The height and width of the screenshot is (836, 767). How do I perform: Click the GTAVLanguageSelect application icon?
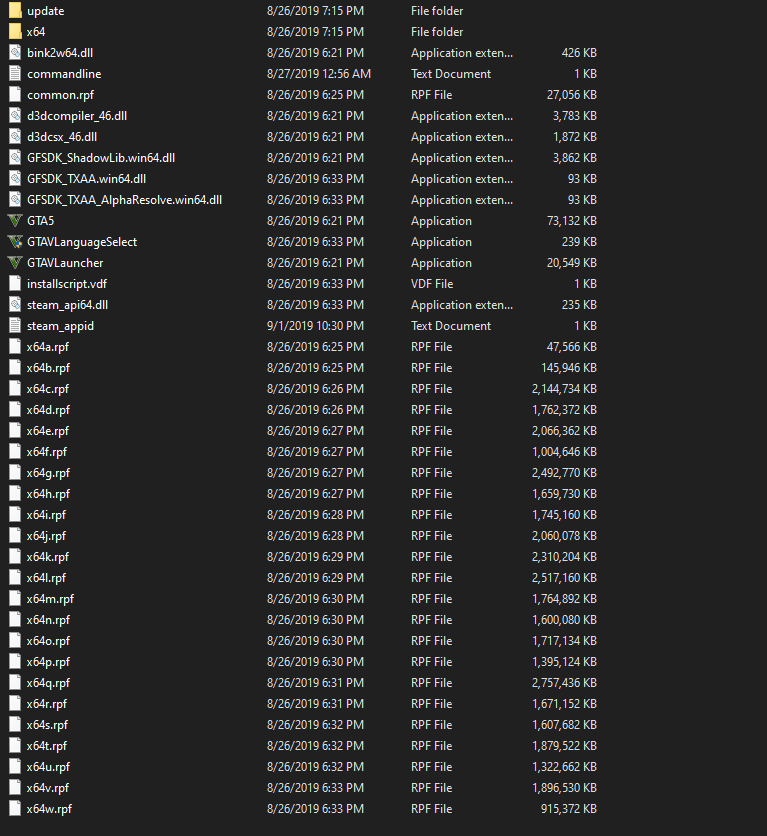pos(15,242)
